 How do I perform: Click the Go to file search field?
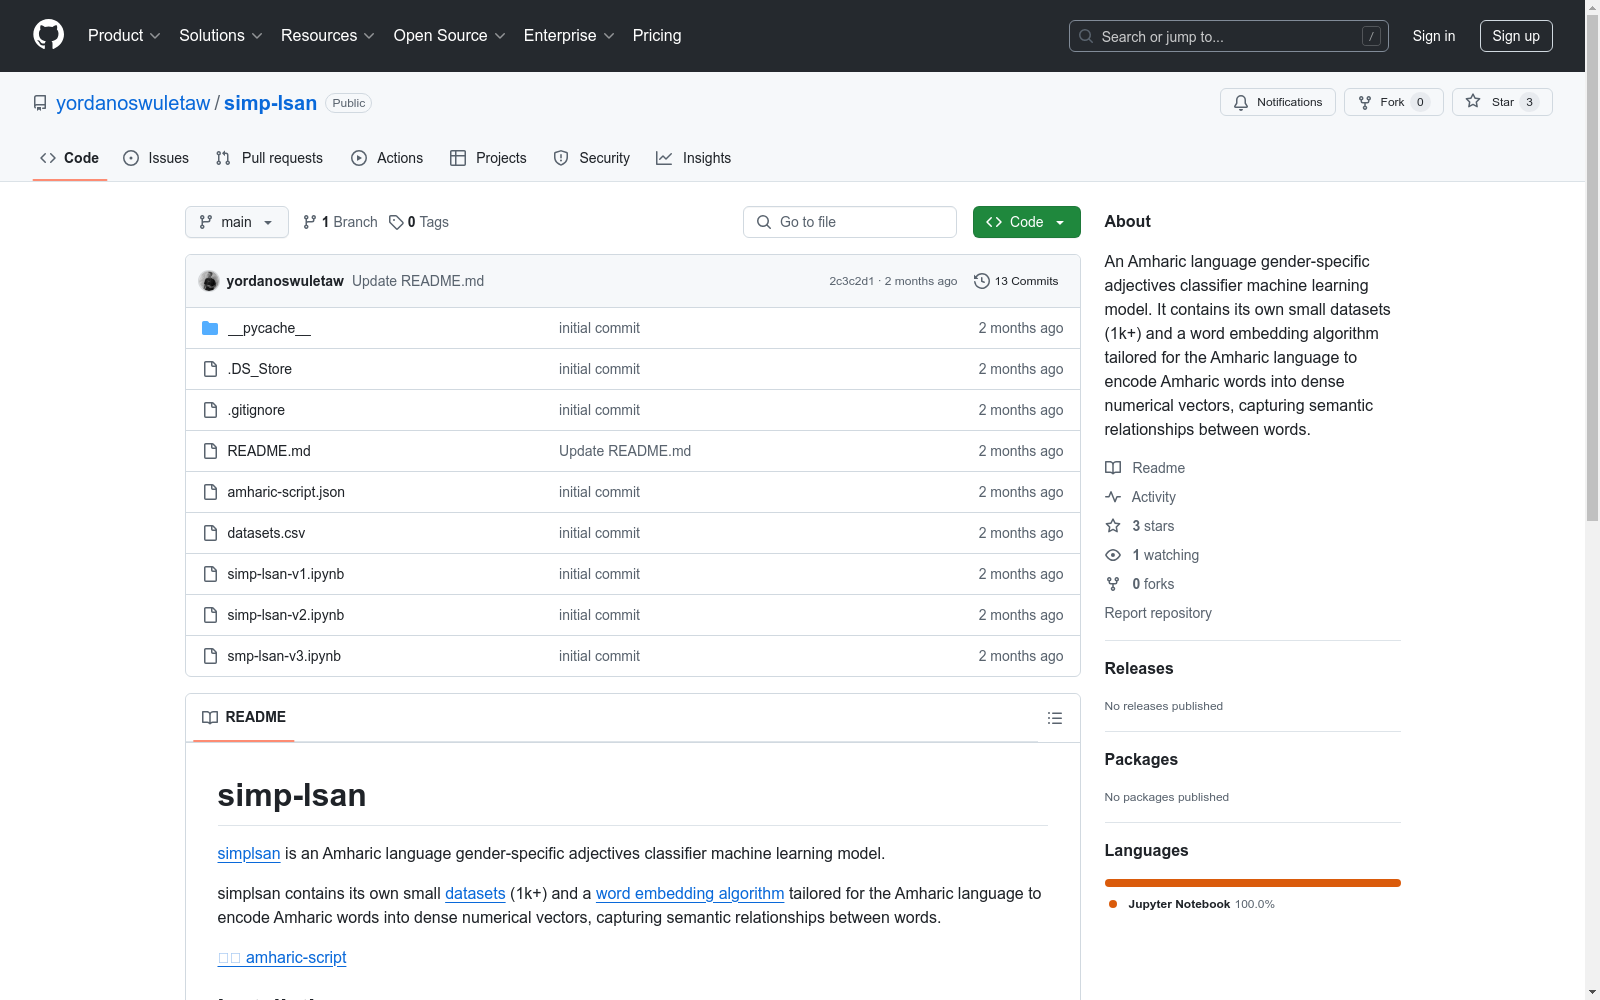pyautogui.click(x=850, y=222)
